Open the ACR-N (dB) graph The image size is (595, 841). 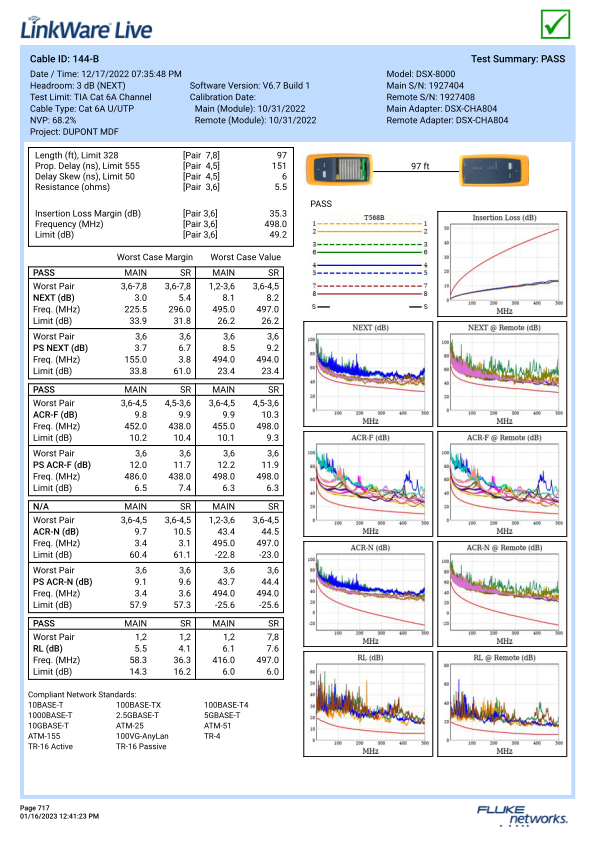click(368, 594)
